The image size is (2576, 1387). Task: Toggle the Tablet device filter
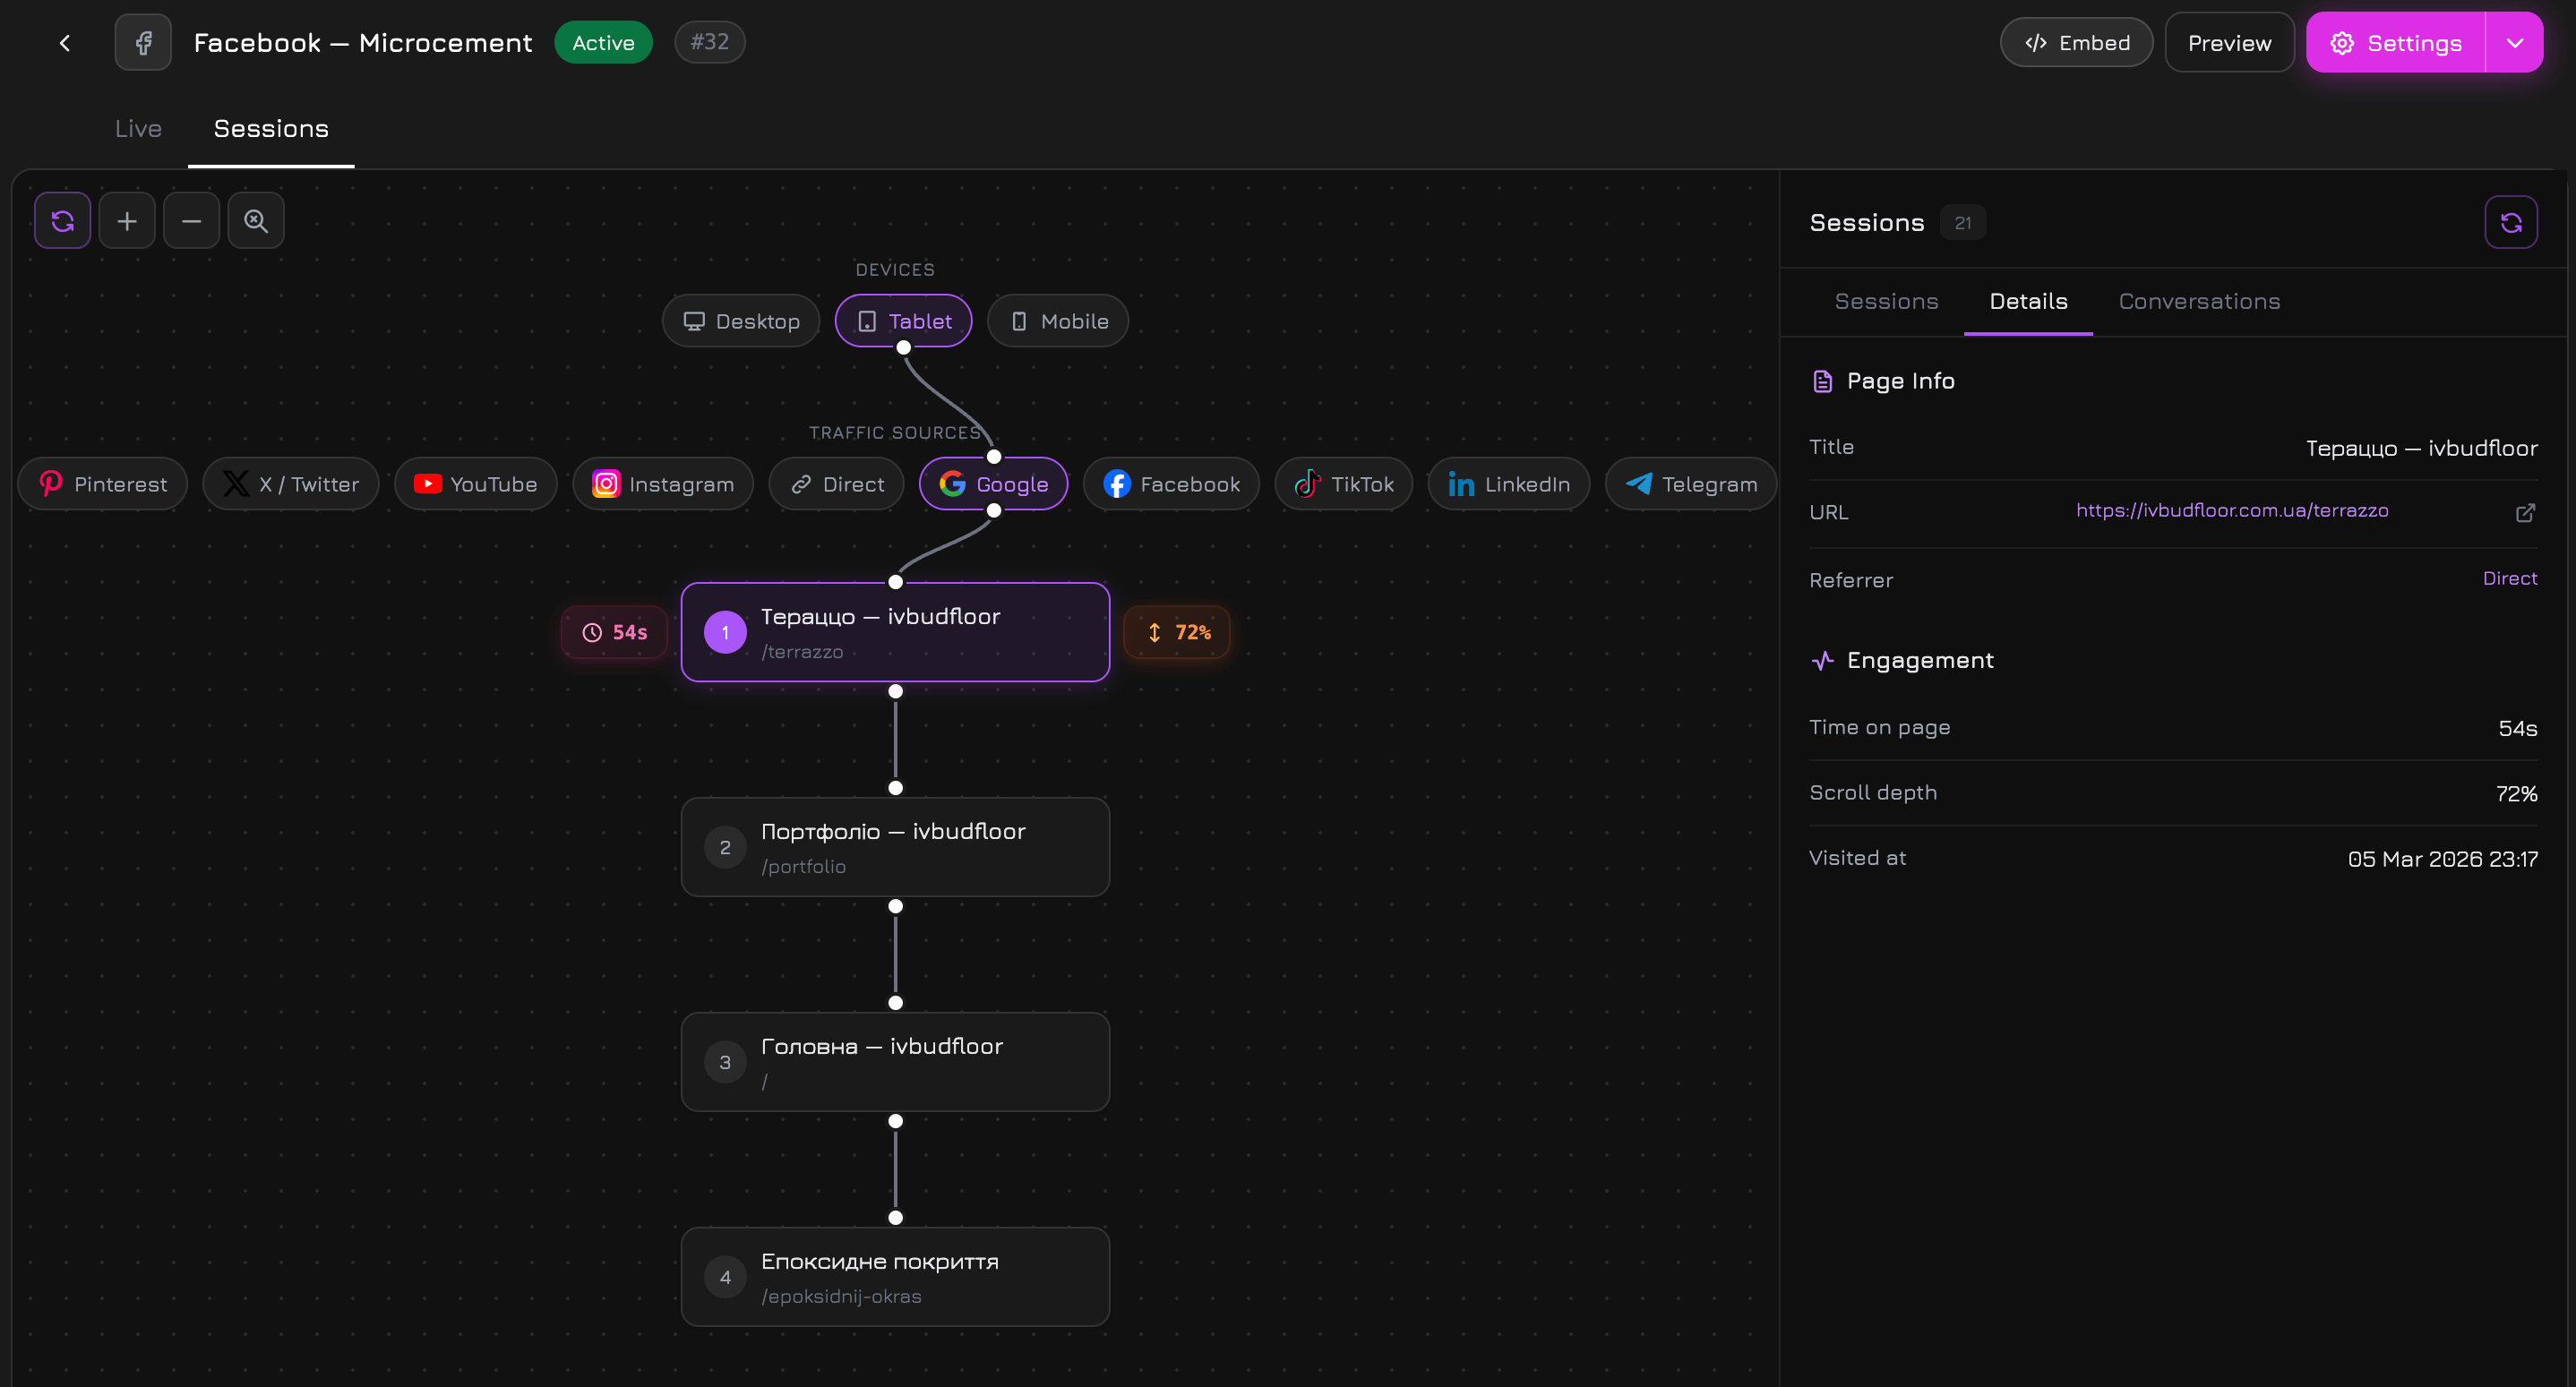click(x=904, y=321)
